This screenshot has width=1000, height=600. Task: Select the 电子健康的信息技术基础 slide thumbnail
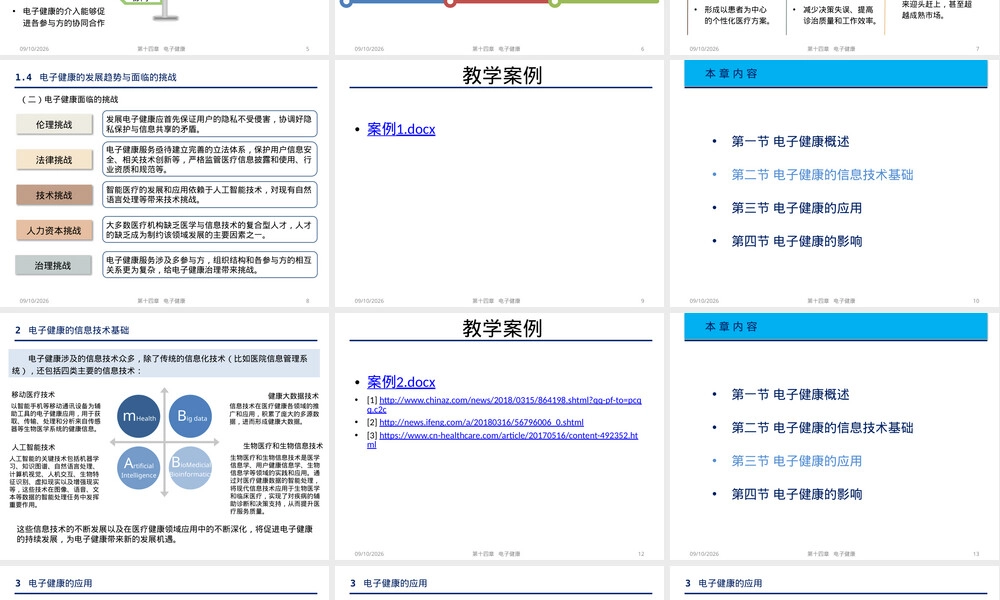pyautogui.click(x=165, y=436)
